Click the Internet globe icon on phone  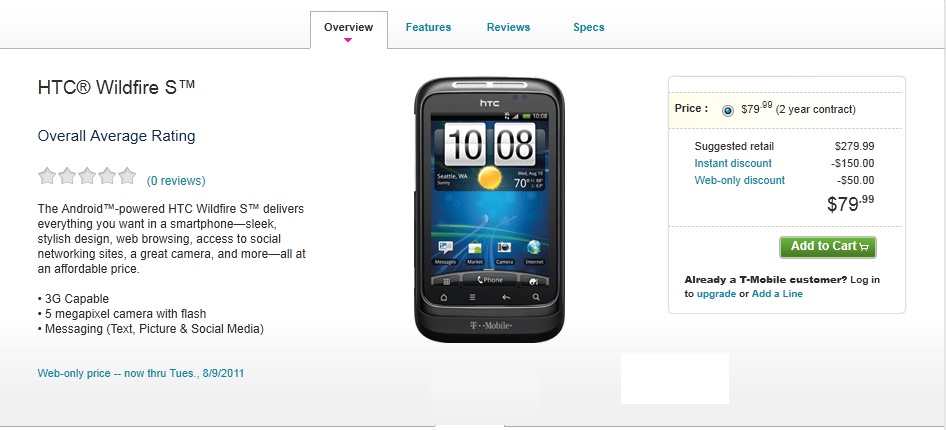tap(534, 252)
